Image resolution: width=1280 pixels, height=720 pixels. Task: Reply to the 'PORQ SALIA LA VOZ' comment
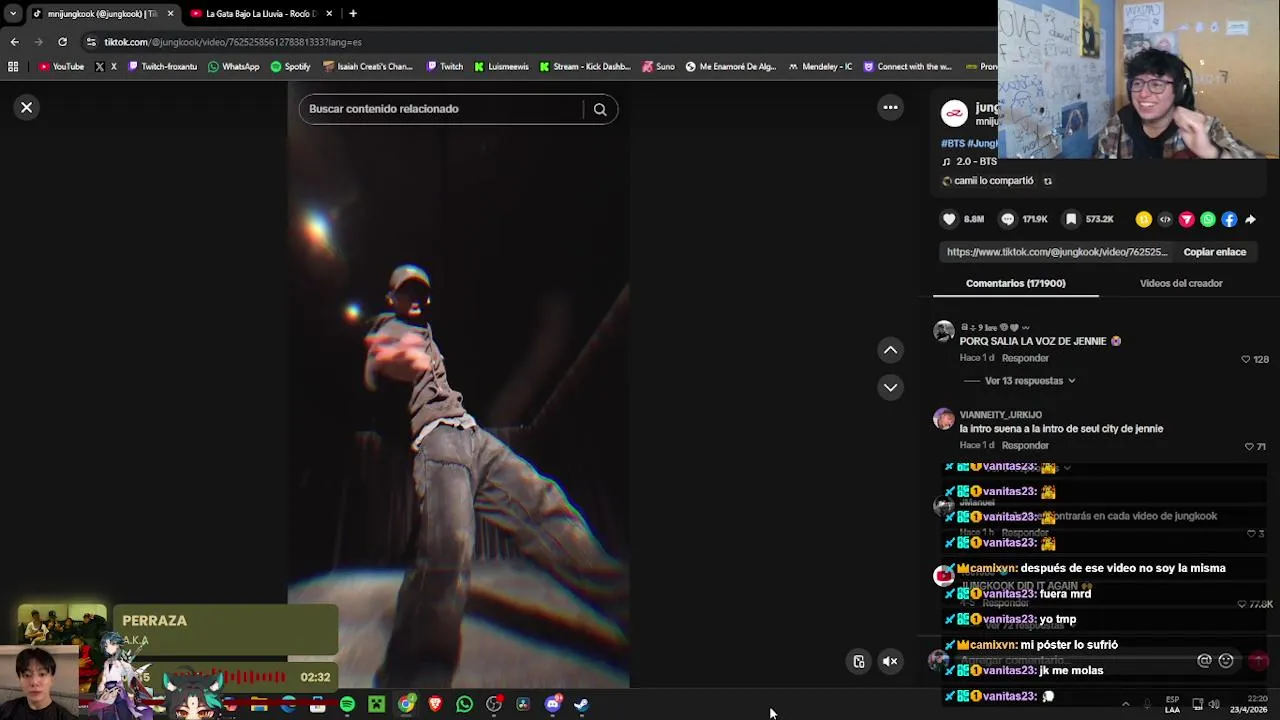1025,358
